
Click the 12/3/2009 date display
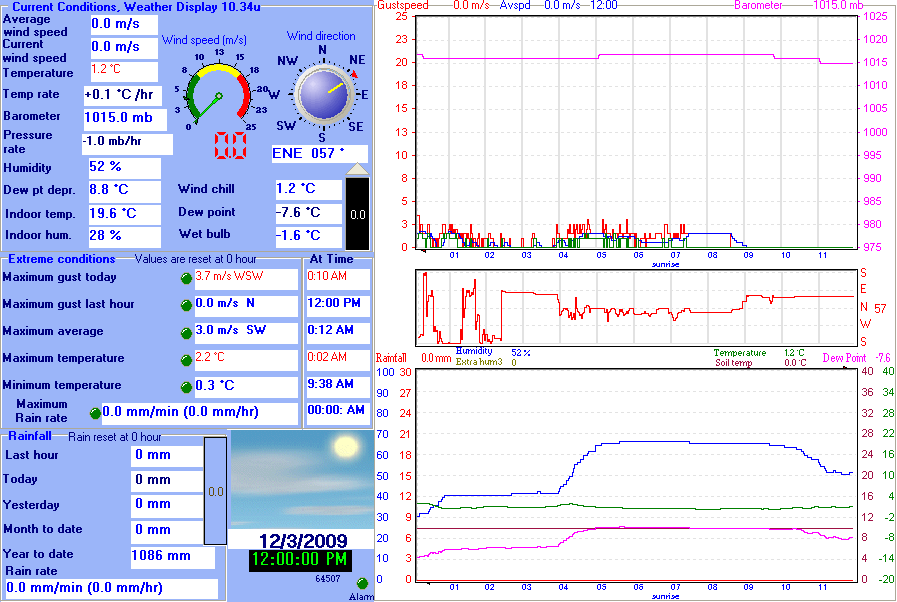point(300,540)
